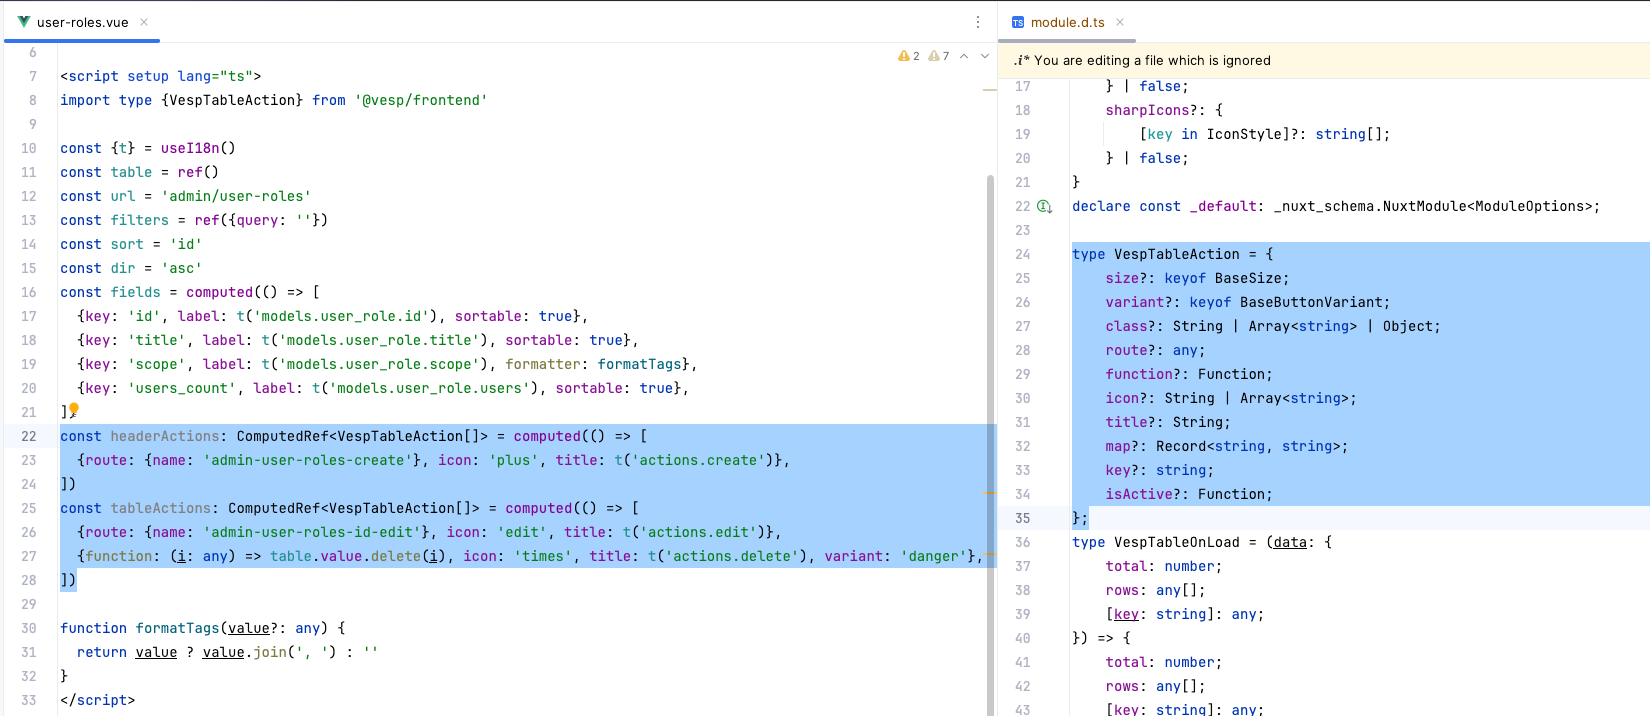The height and width of the screenshot is (716, 1650).
Task: Toggle breakpoint at line 36 in module.d.ts
Action: (x=1022, y=542)
